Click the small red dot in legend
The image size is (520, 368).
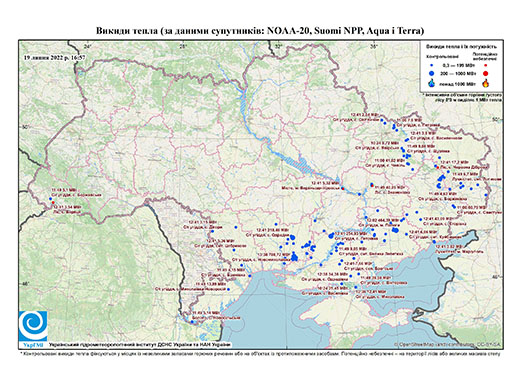pyautogui.click(x=485, y=65)
